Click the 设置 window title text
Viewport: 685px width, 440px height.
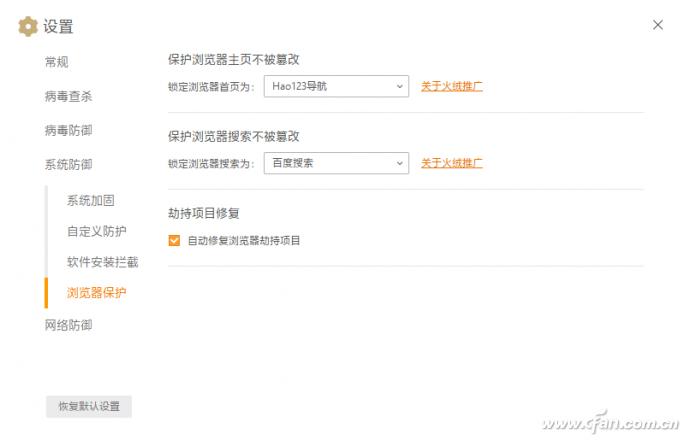coord(58,27)
